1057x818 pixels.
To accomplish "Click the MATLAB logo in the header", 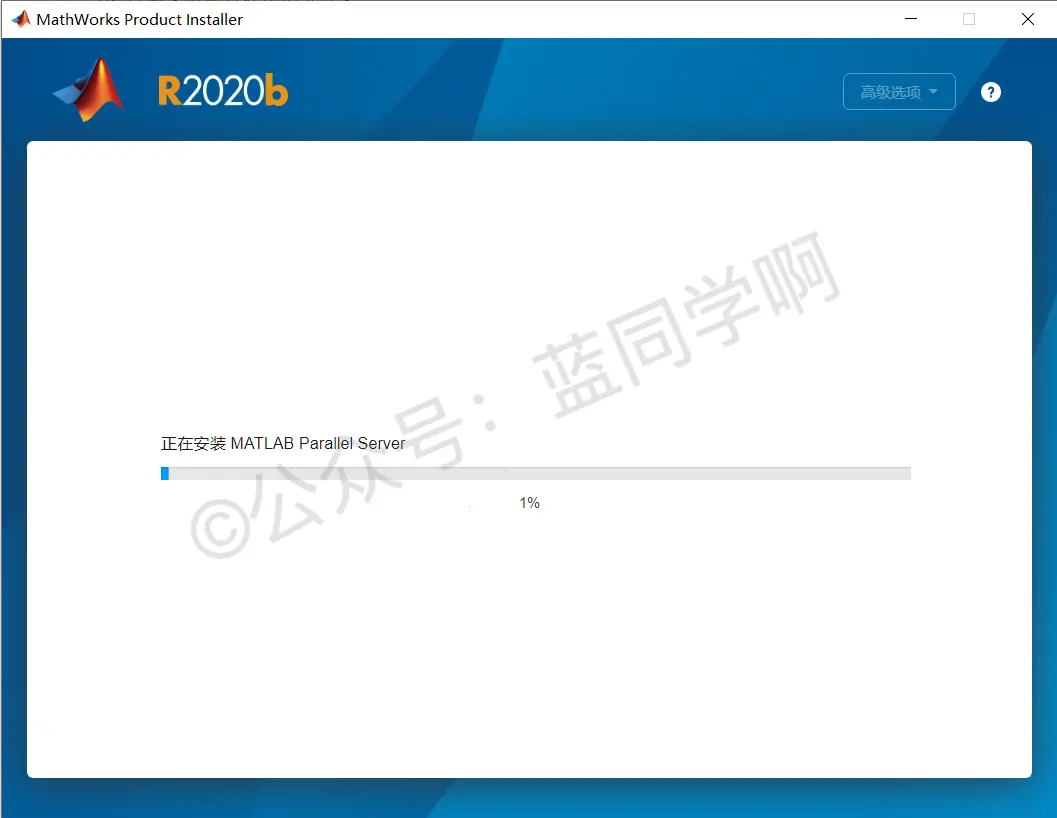I will point(89,90).
